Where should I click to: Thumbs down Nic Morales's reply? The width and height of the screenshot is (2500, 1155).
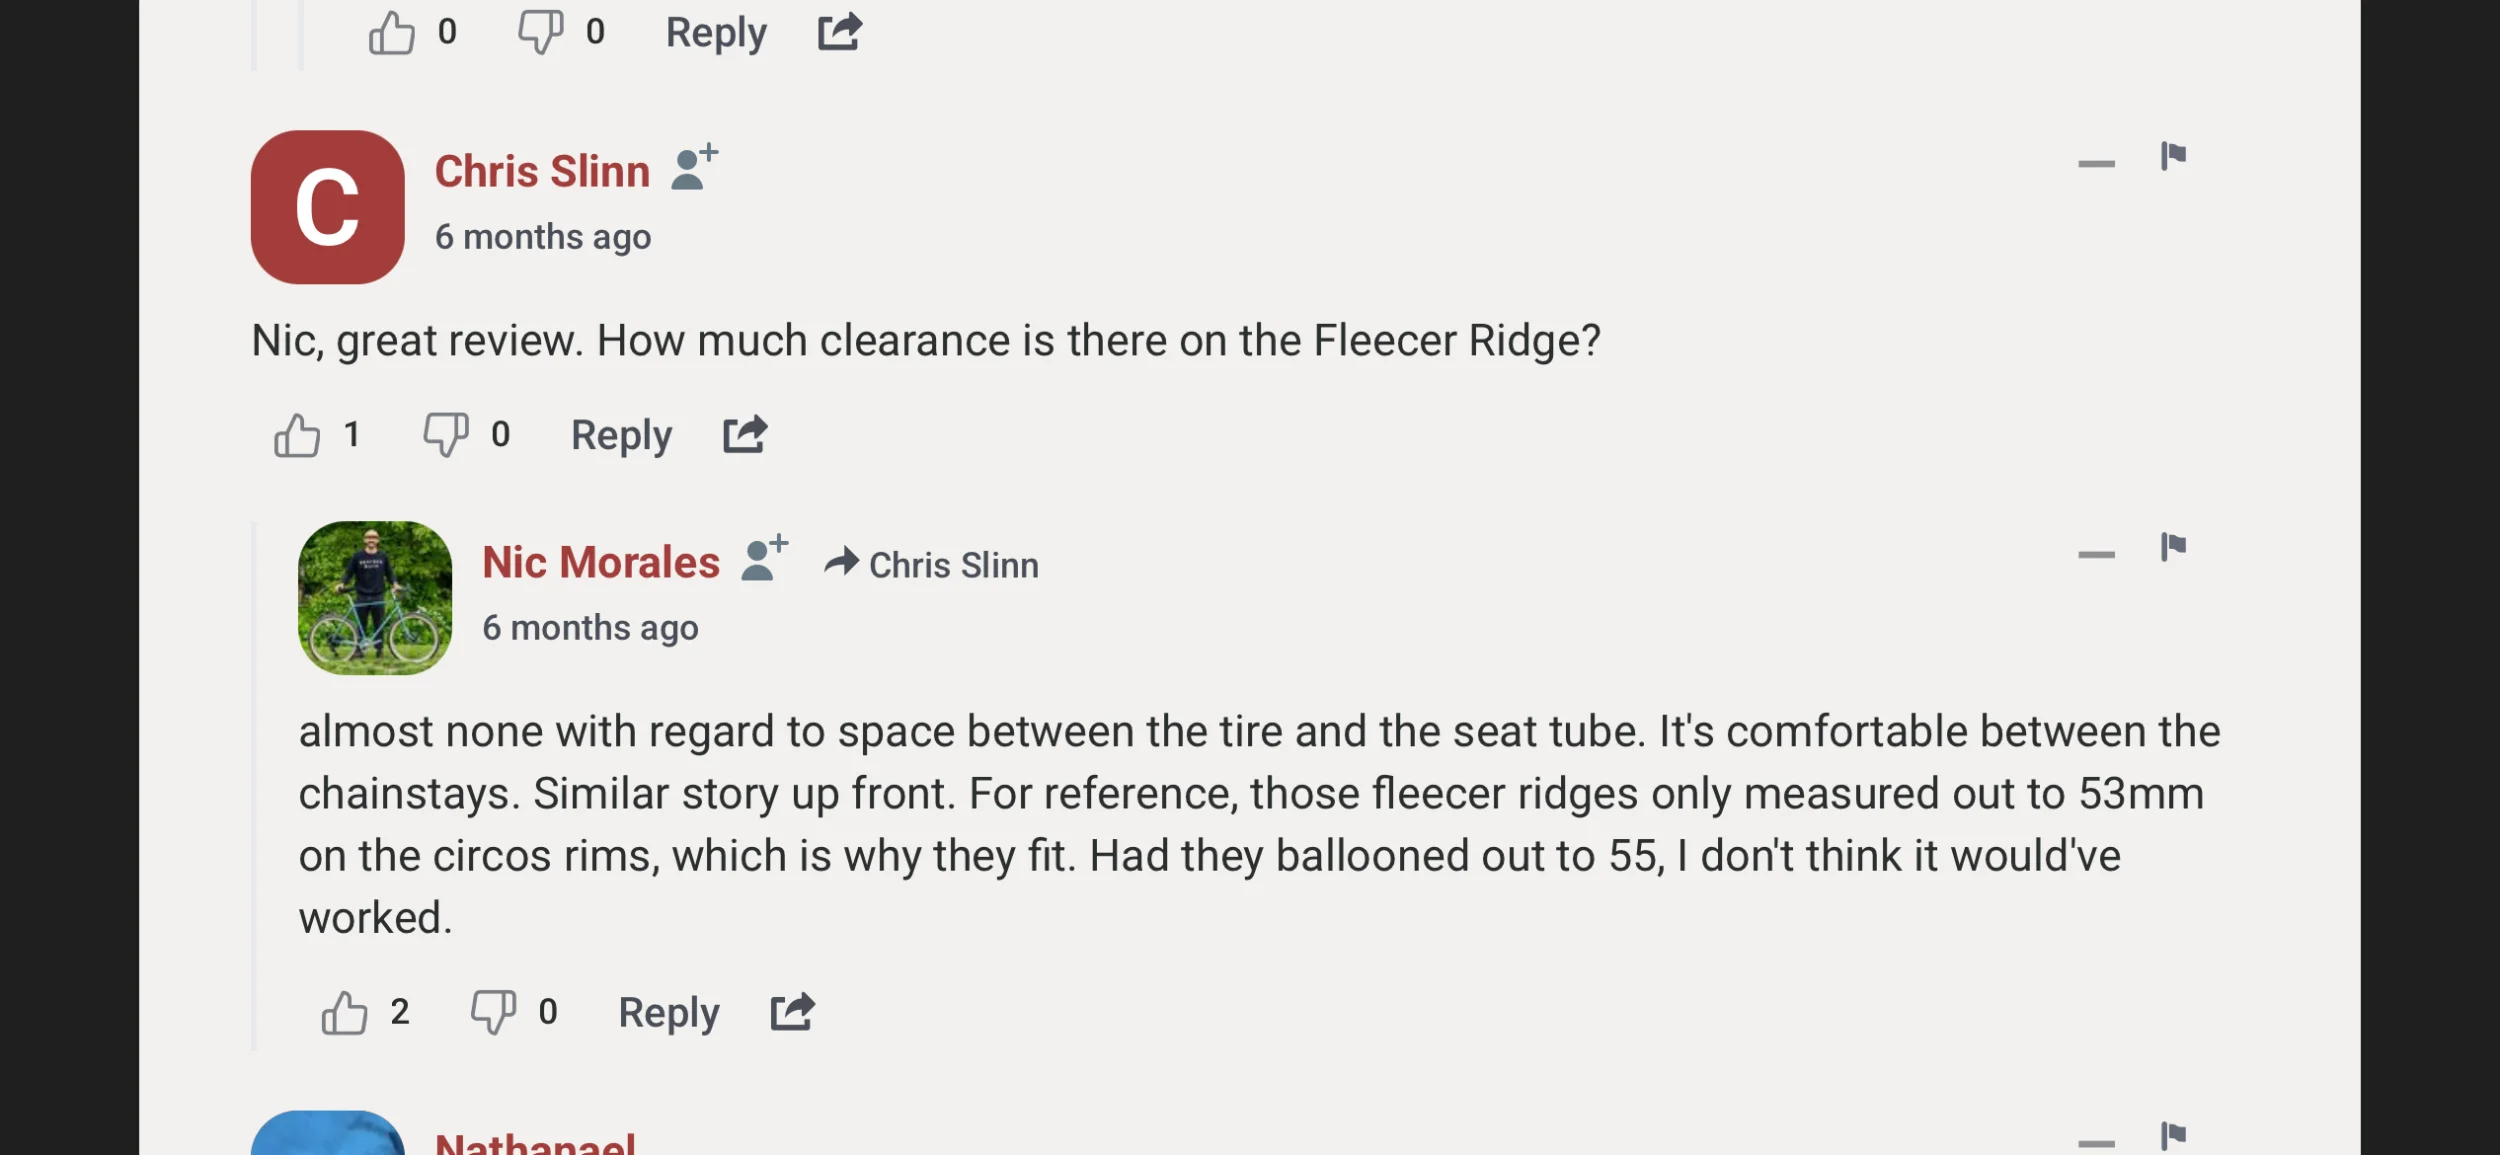click(493, 1012)
